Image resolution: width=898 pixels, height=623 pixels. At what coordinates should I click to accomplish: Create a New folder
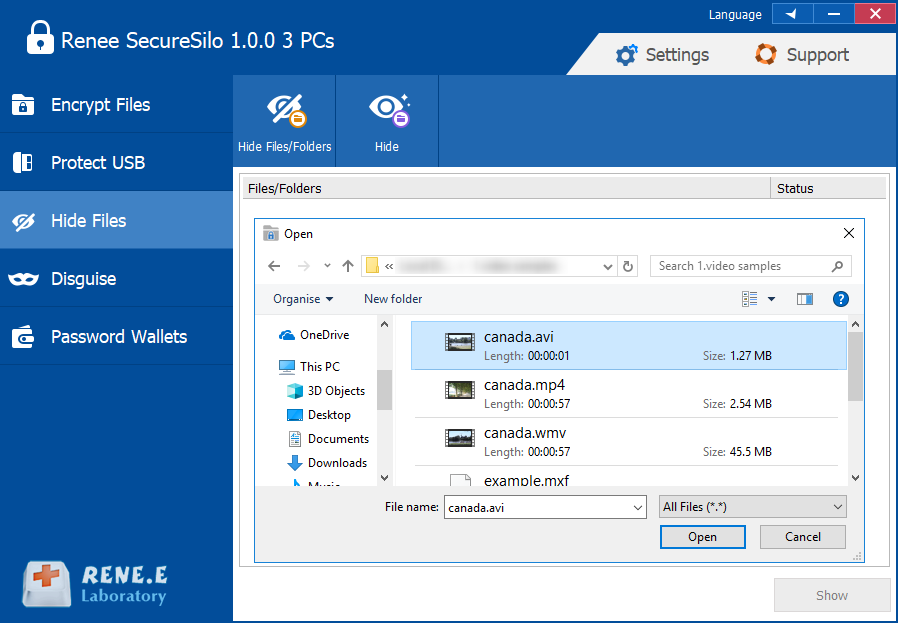393,299
